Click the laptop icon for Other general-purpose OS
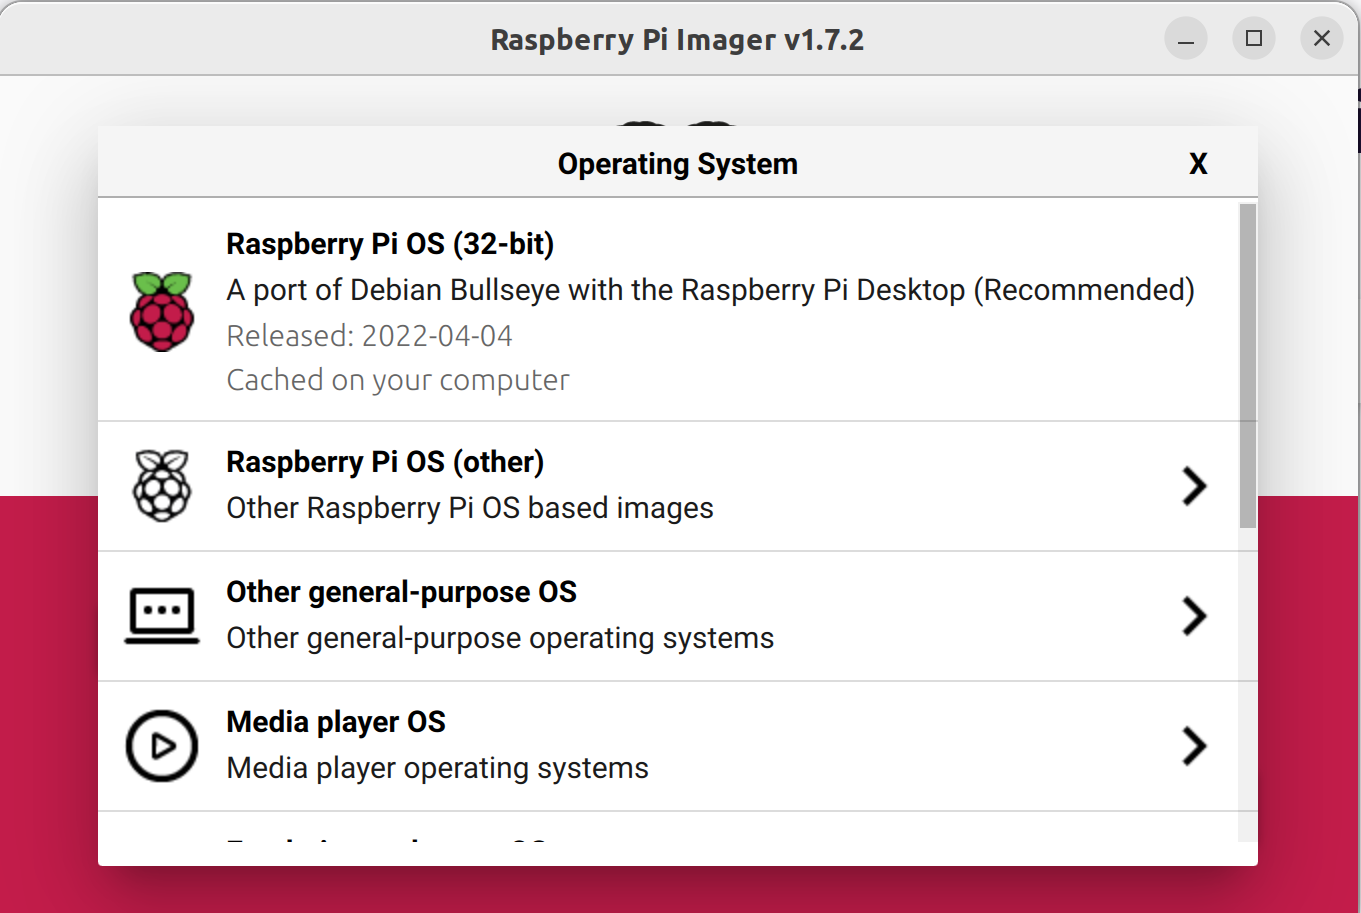The height and width of the screenshot is (913, 1361). pyautogui.click(x=162, y=616)
